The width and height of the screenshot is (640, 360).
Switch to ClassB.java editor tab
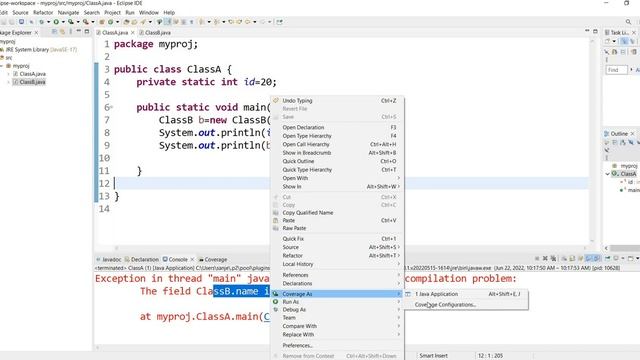tap(155, 32)
